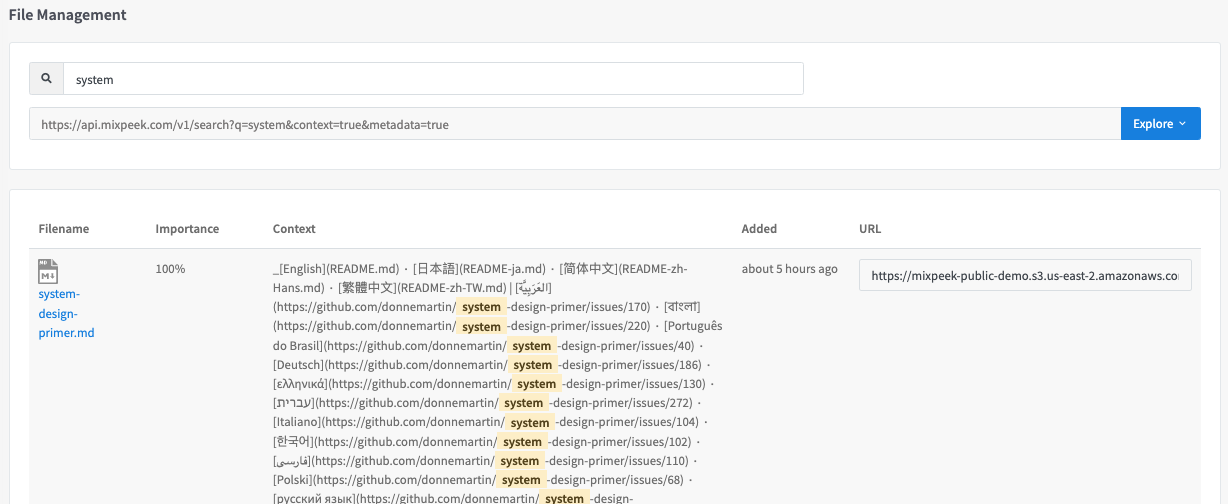Click the 'about 5 hours ago' timestamp
Image resolution: width=1228 pixels, height=504 pixels.
tap(790, 269)
